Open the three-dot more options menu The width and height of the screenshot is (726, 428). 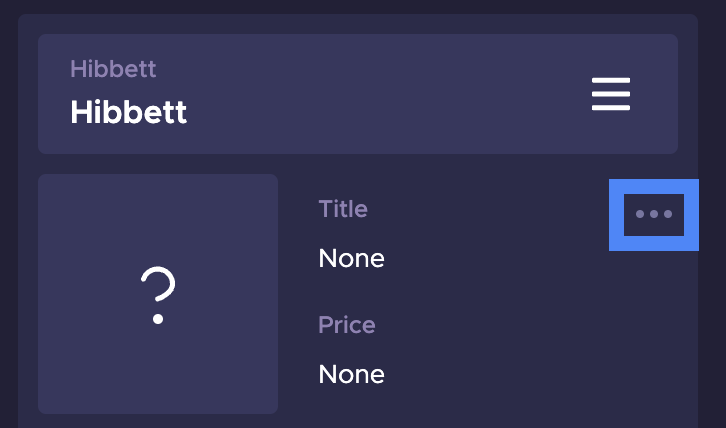[654, 214]
